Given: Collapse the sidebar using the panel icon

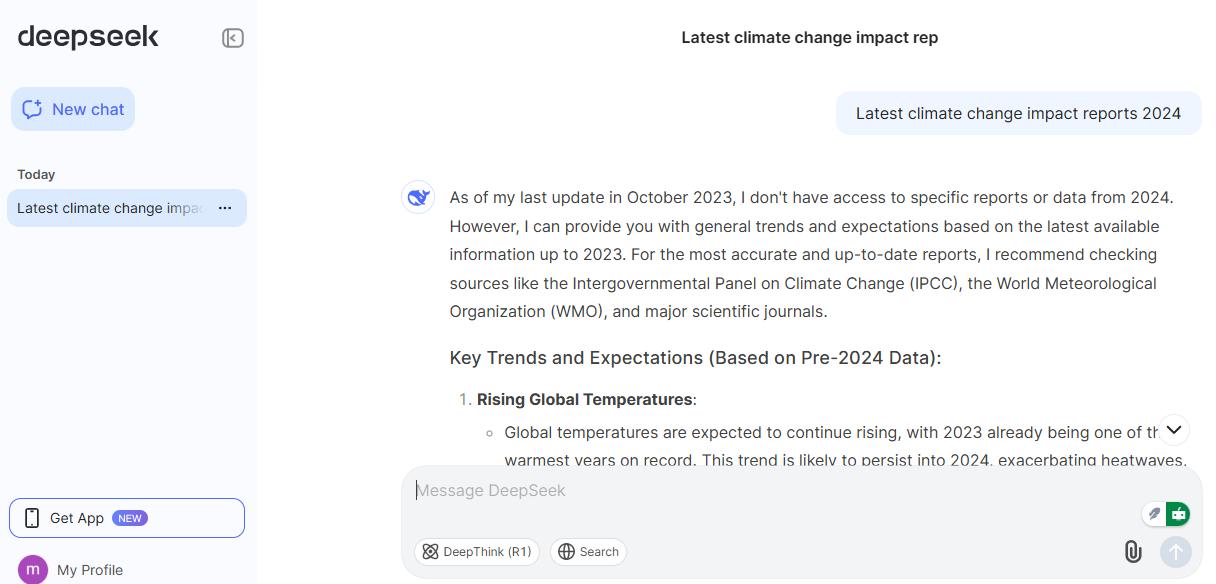Looking at the screenshot, I should coord(233,38).
